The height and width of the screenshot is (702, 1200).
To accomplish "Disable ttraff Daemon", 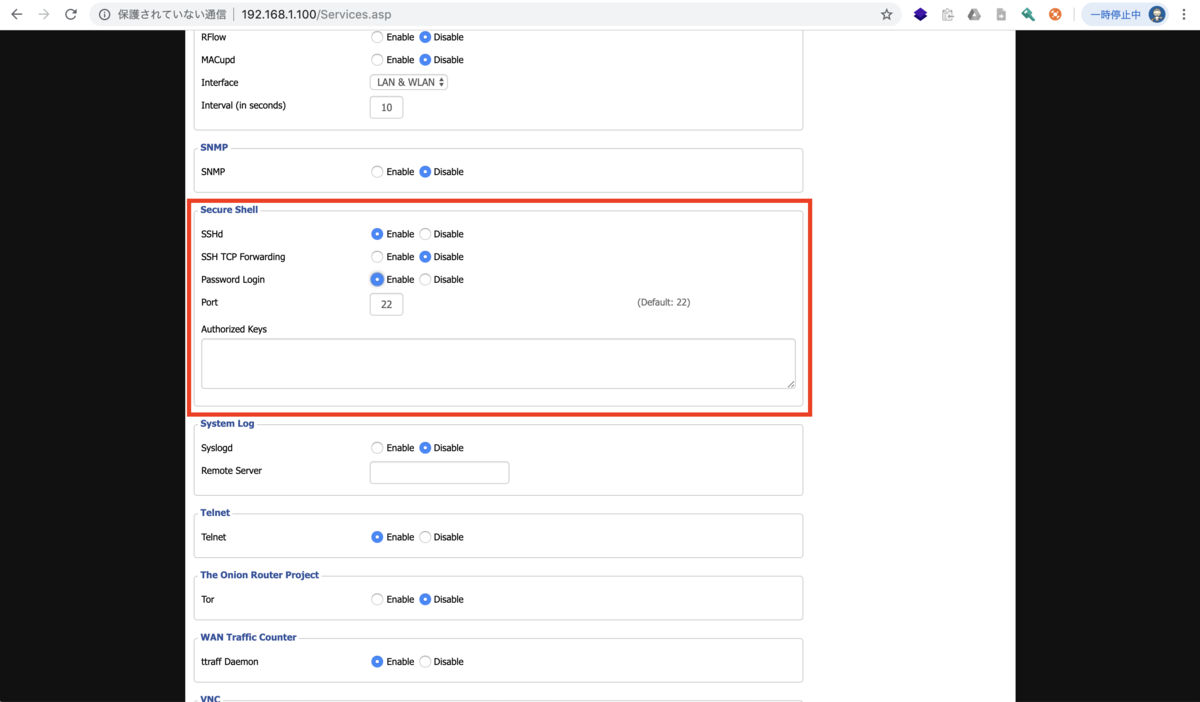I will tap(425, 661).
